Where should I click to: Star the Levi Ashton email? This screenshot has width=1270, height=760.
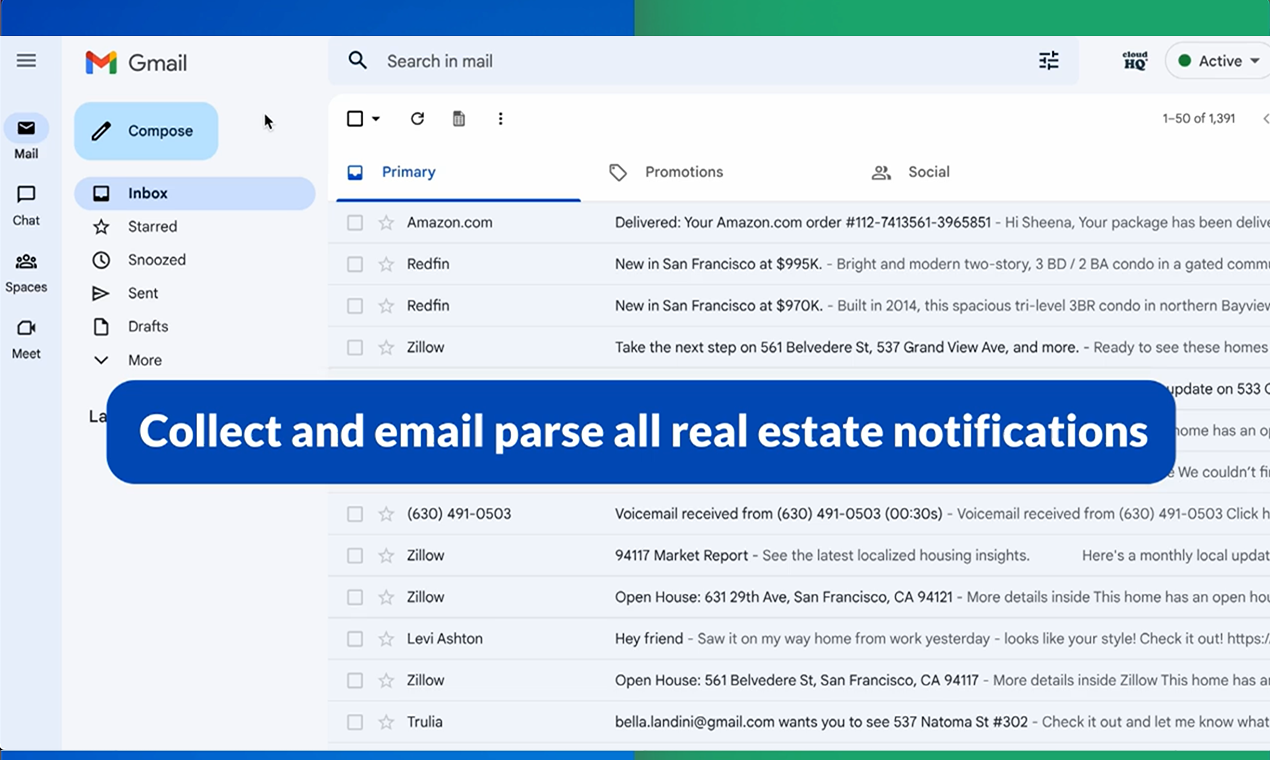385,638
